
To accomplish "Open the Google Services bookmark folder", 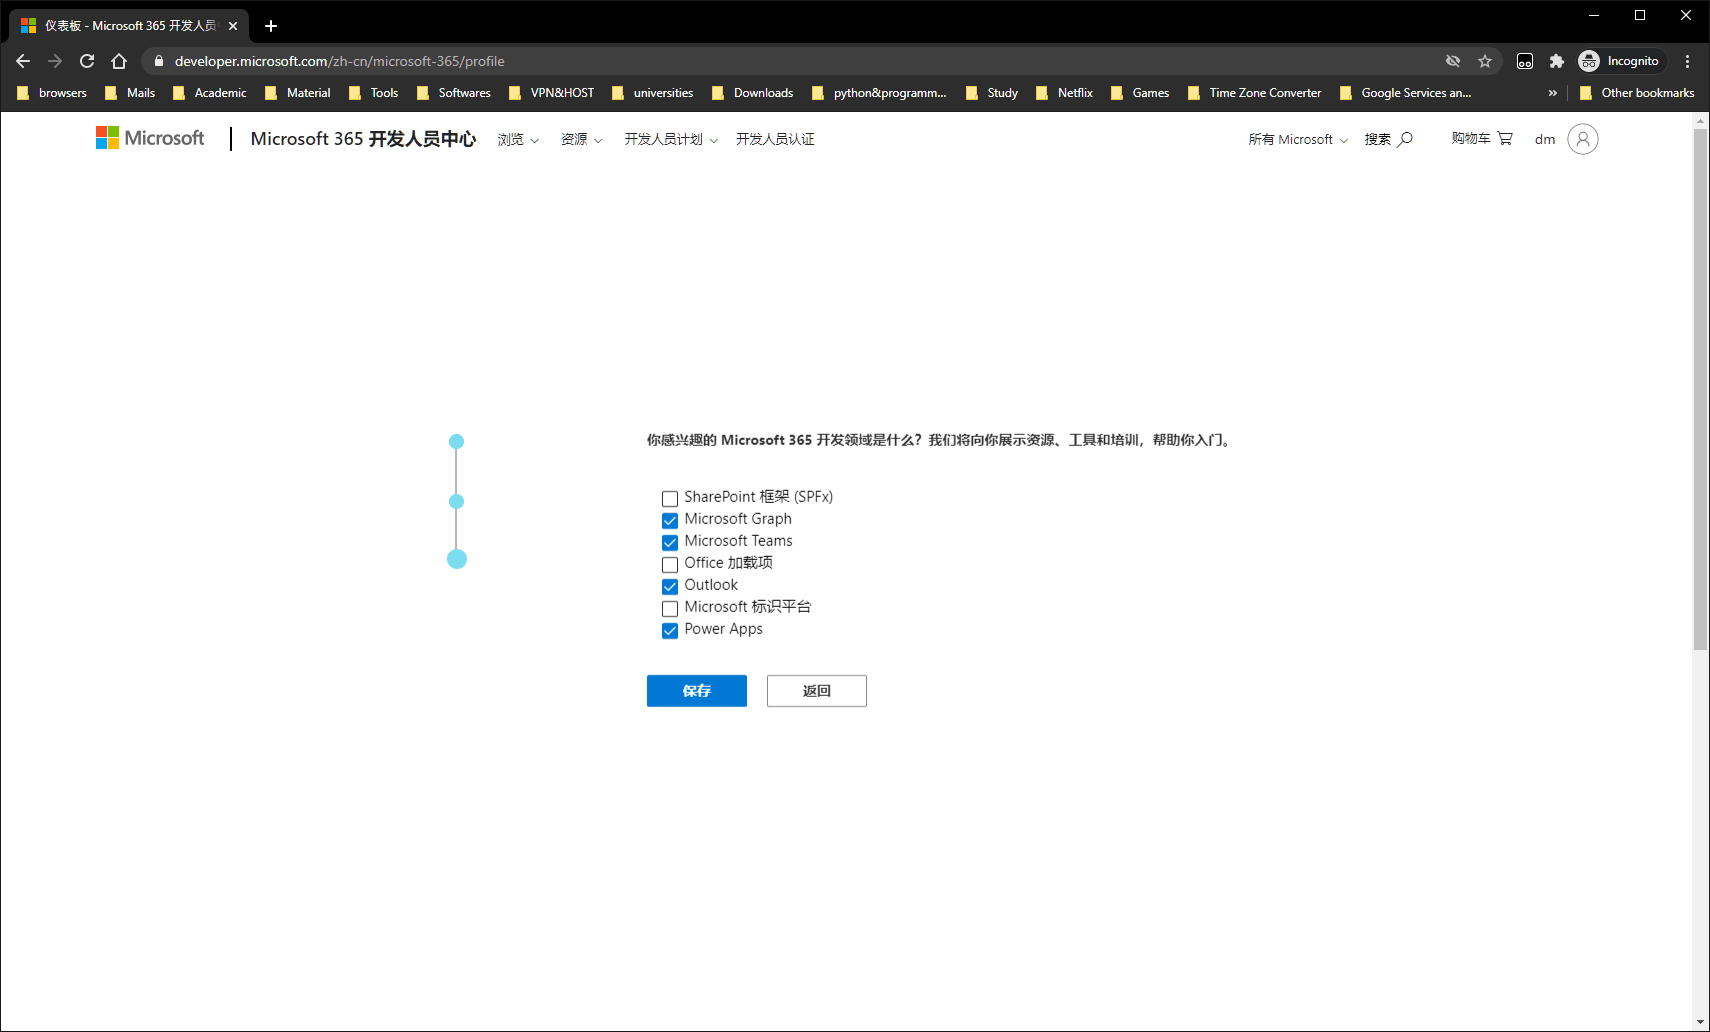I will (1406, 93).
